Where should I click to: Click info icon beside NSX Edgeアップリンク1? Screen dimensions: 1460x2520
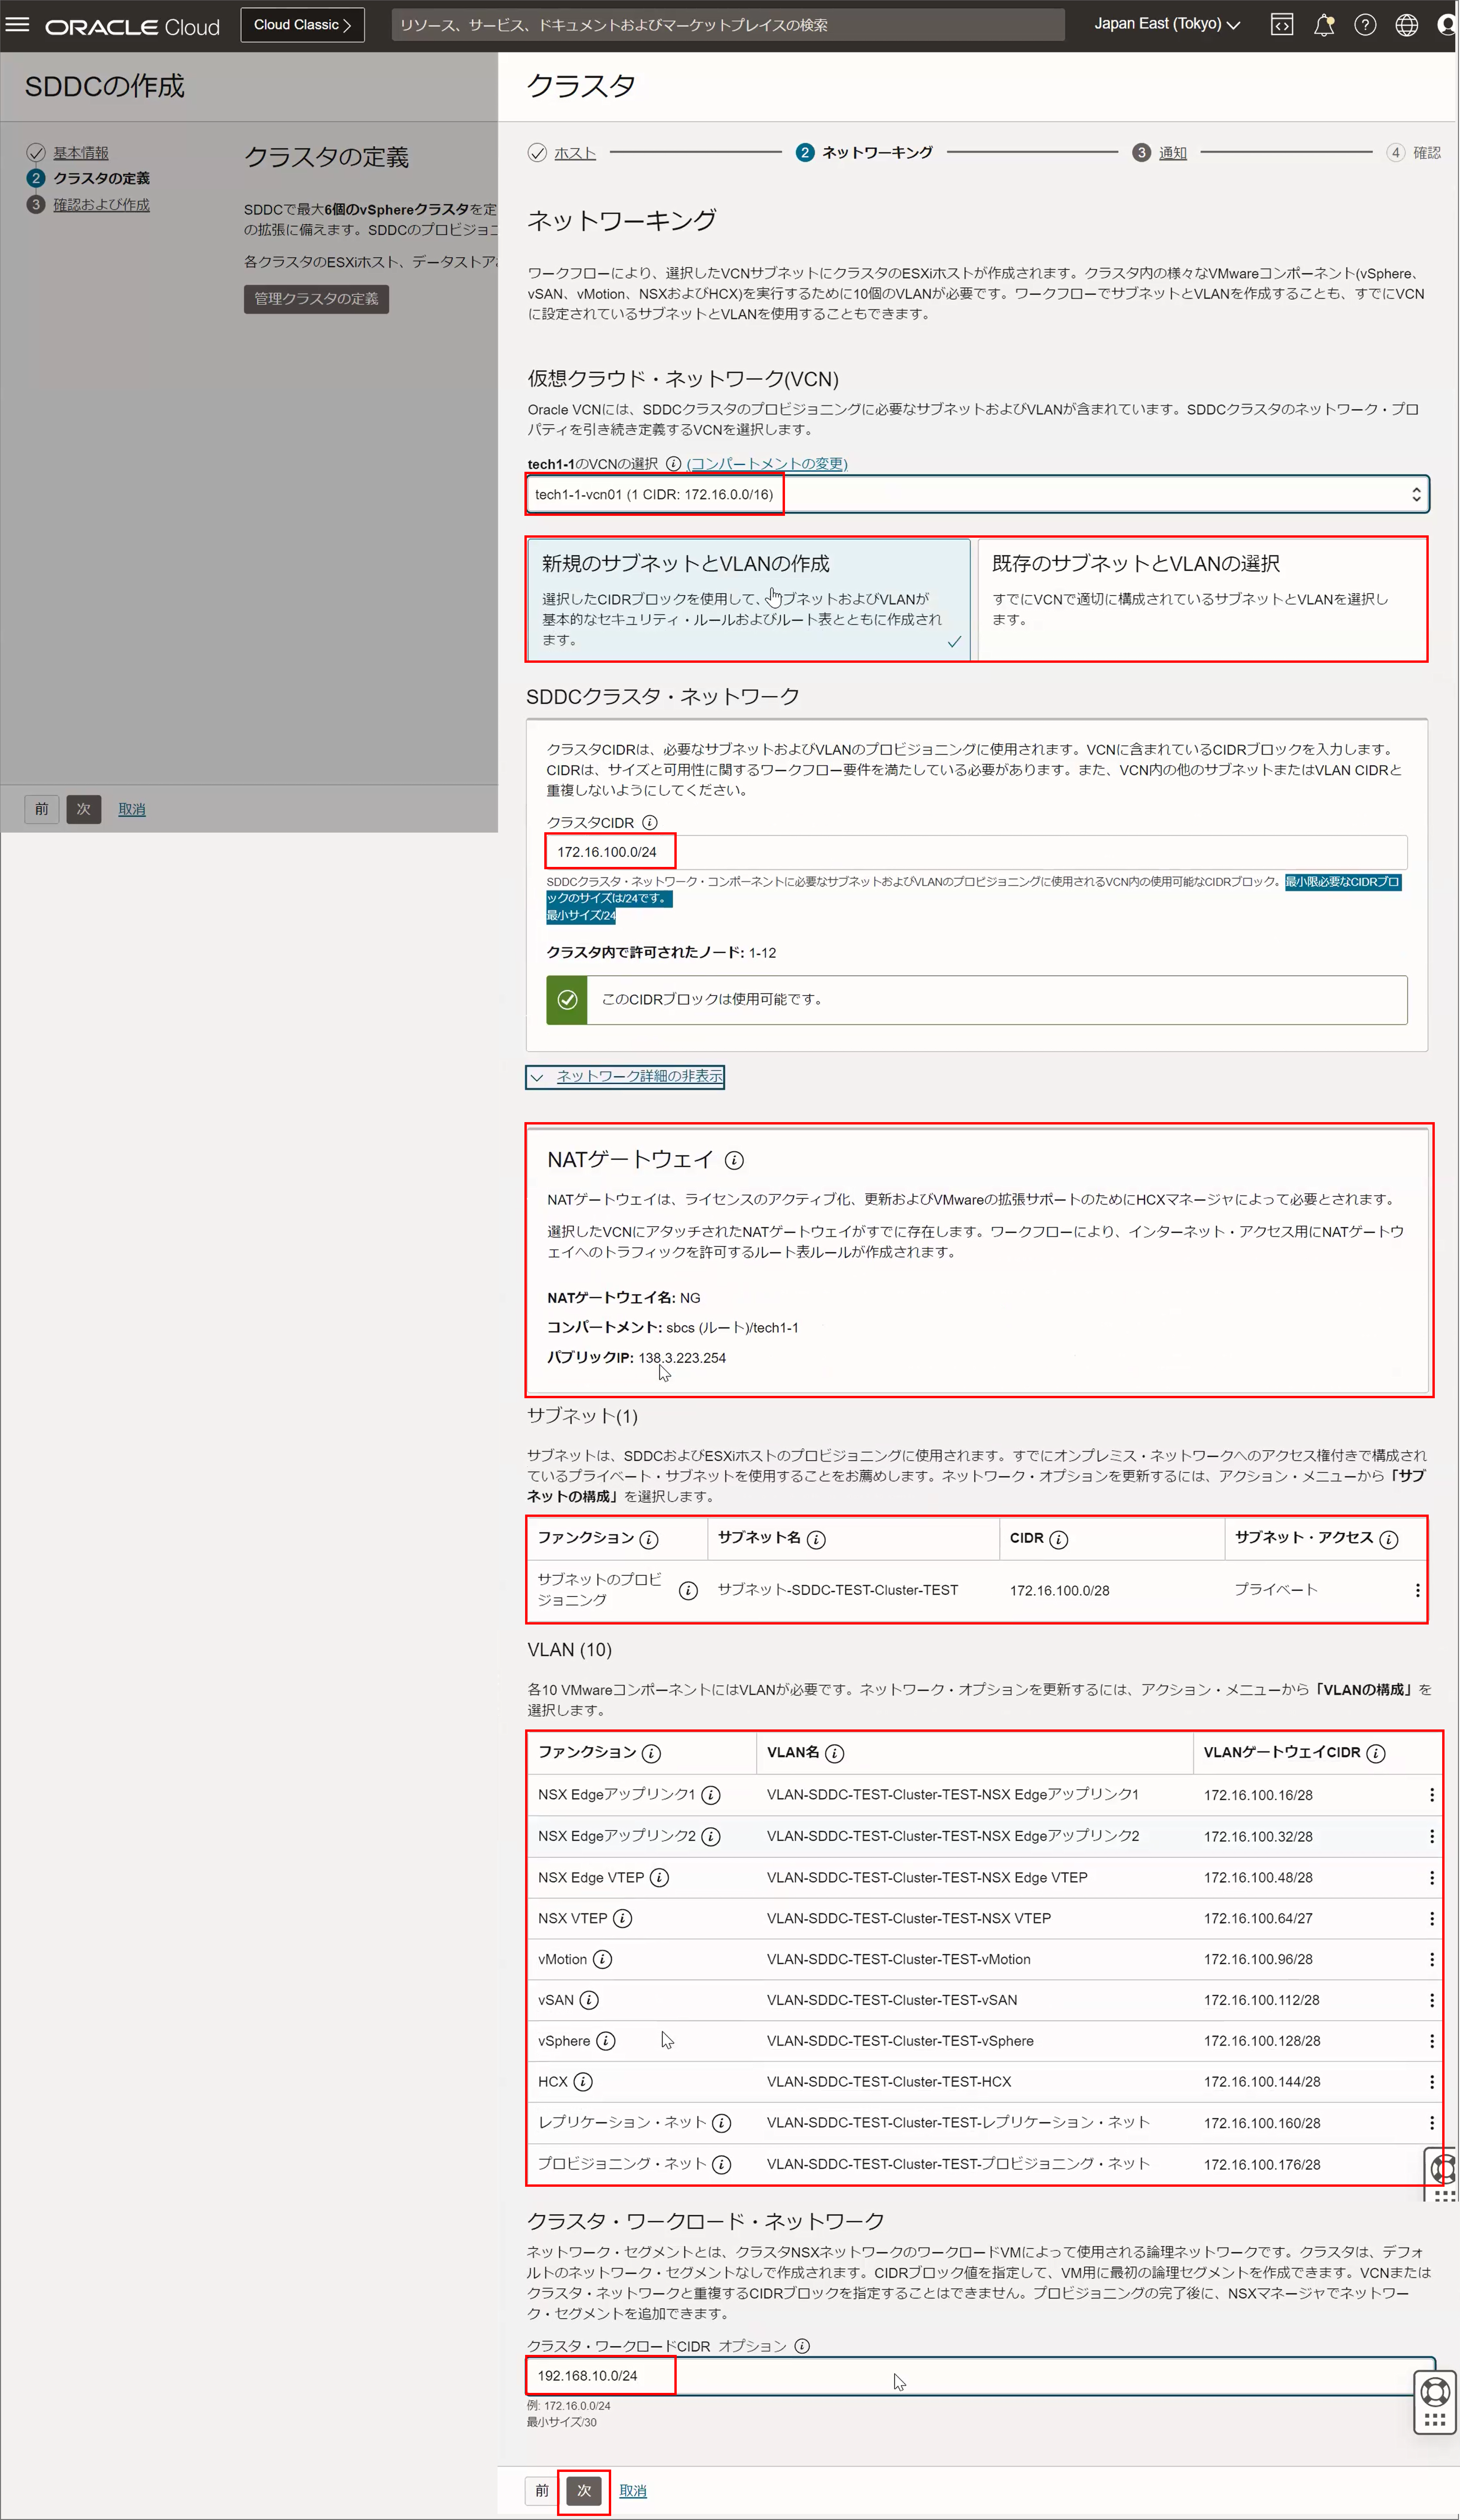[x=711, y=1795]
